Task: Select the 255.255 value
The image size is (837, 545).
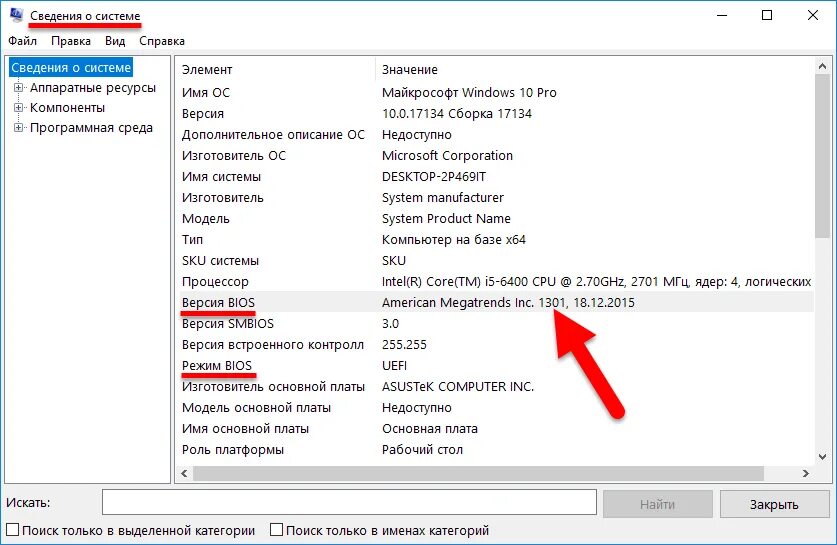Action: [x=404, y=345]
